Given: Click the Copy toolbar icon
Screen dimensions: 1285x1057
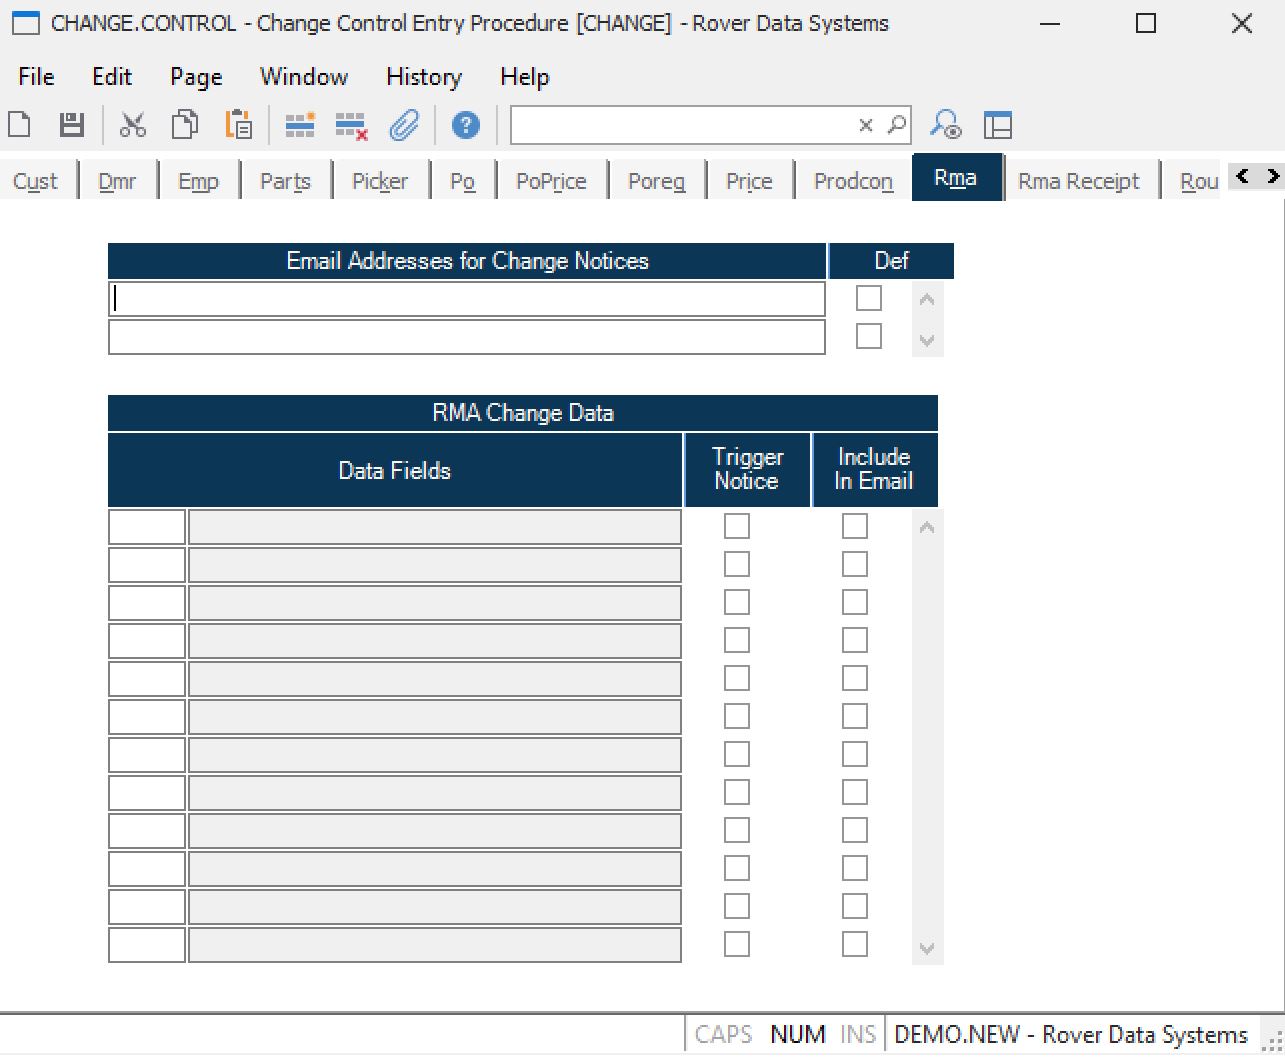Looking at the screenshot, I should 184,125.
